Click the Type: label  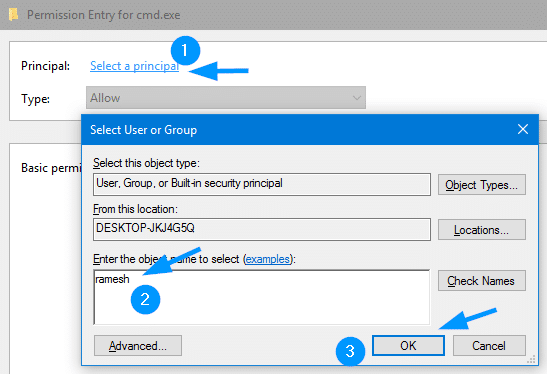click(35, 99)
